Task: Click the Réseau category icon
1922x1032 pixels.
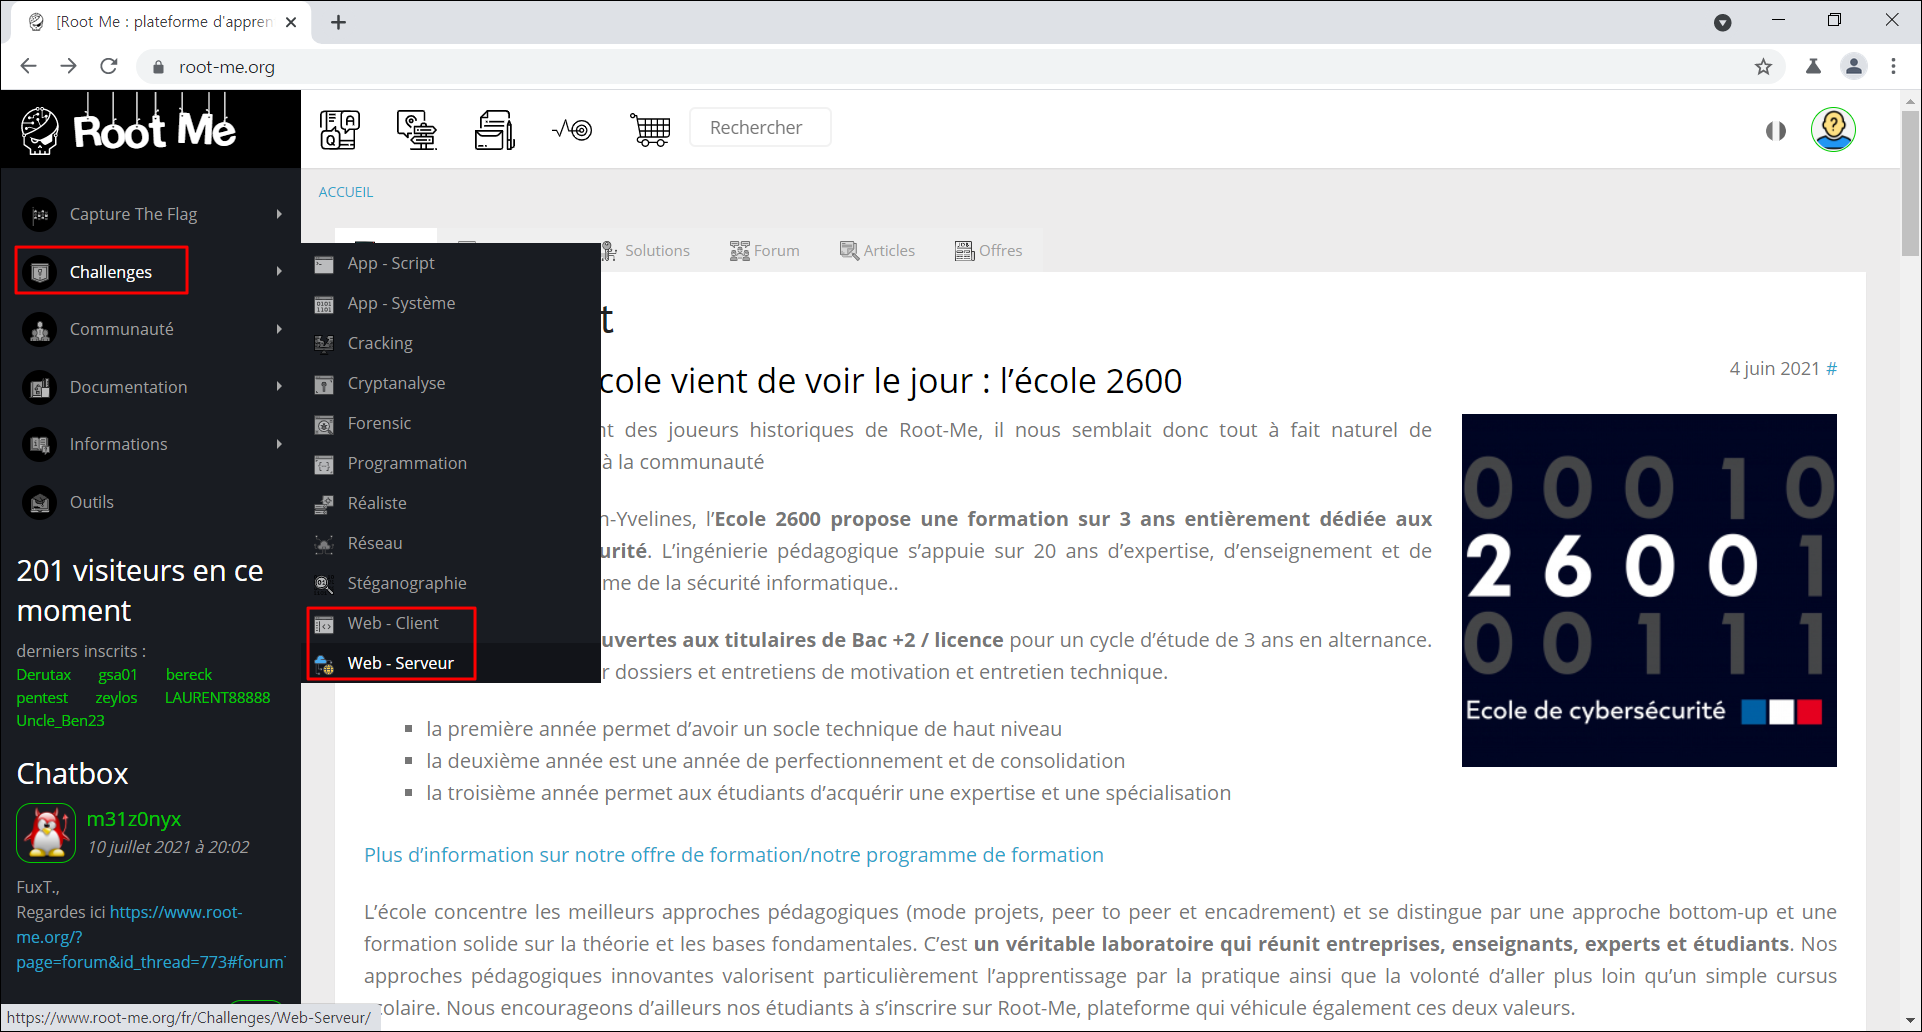Action: tap(324, 544)
